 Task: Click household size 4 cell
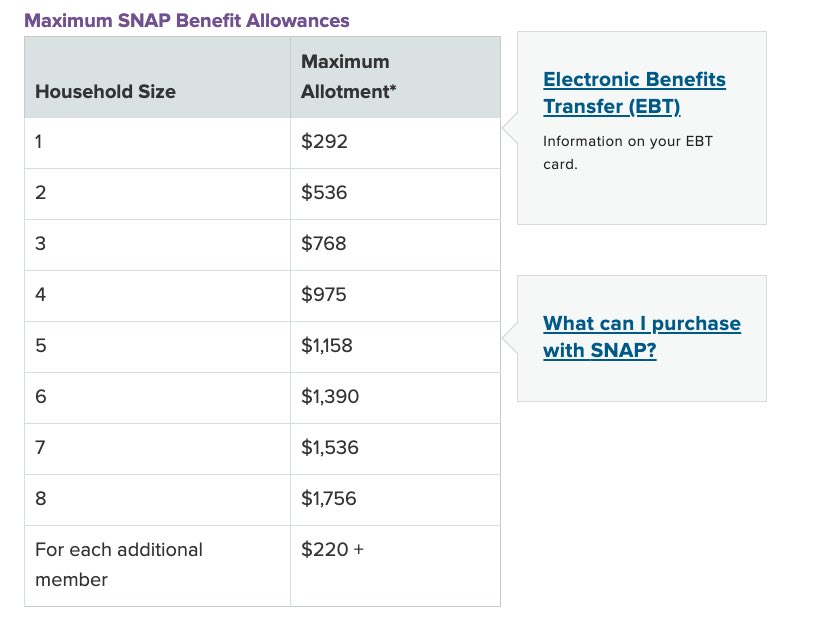point(40,295)
